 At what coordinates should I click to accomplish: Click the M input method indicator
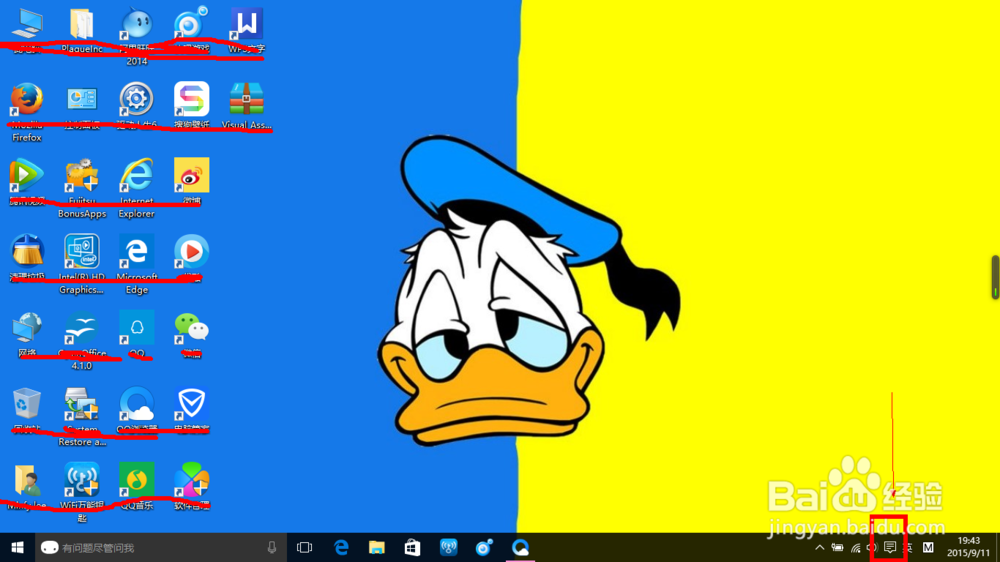(928, 547)
